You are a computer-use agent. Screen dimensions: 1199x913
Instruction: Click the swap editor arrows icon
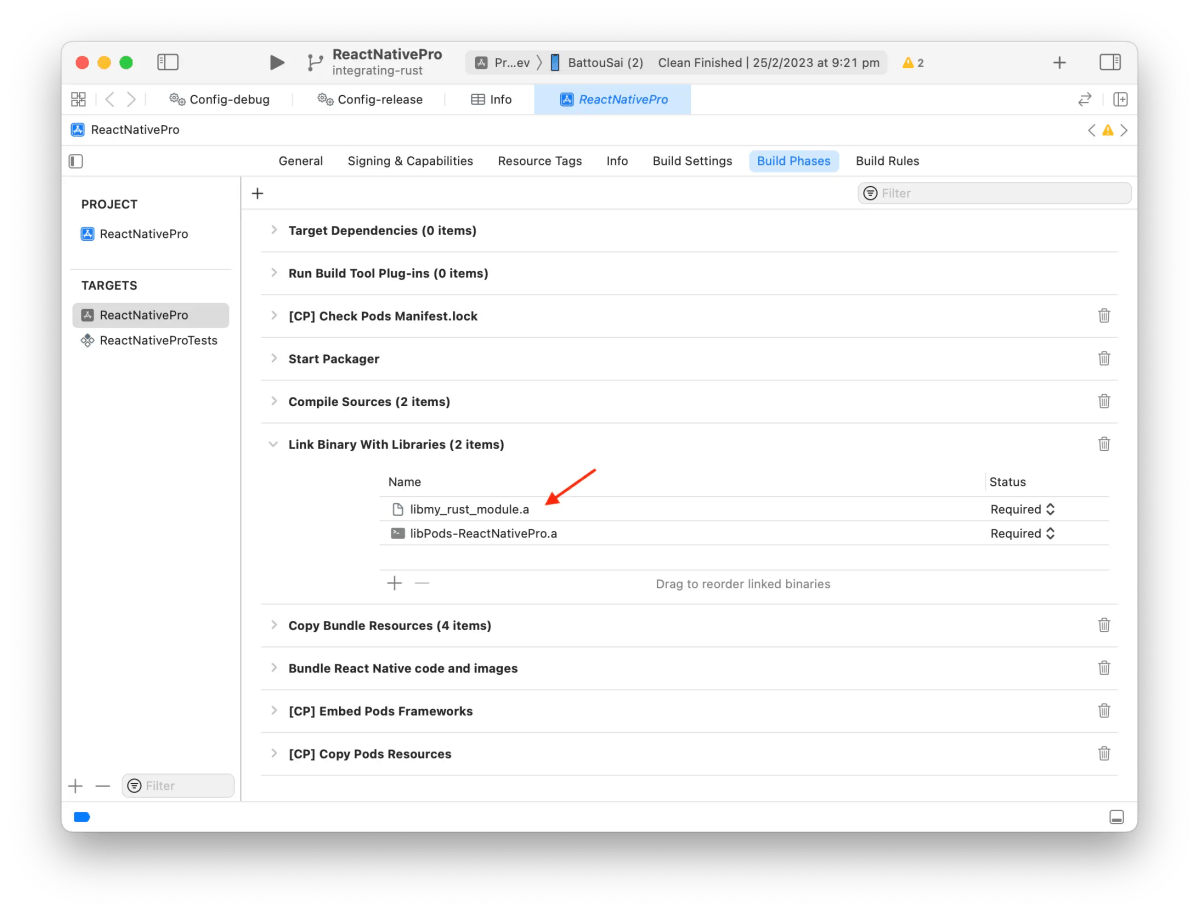pyautogui.click(x=1084, y=99)
